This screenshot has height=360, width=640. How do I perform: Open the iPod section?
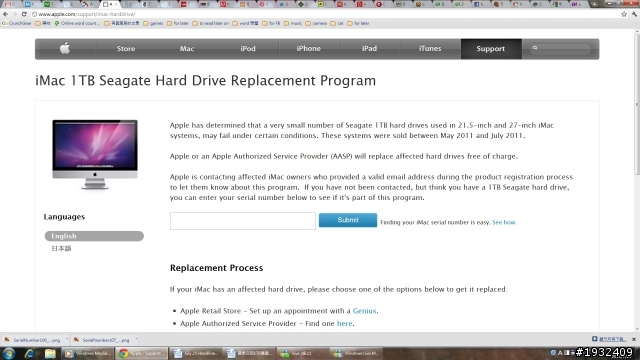[248, 49]
